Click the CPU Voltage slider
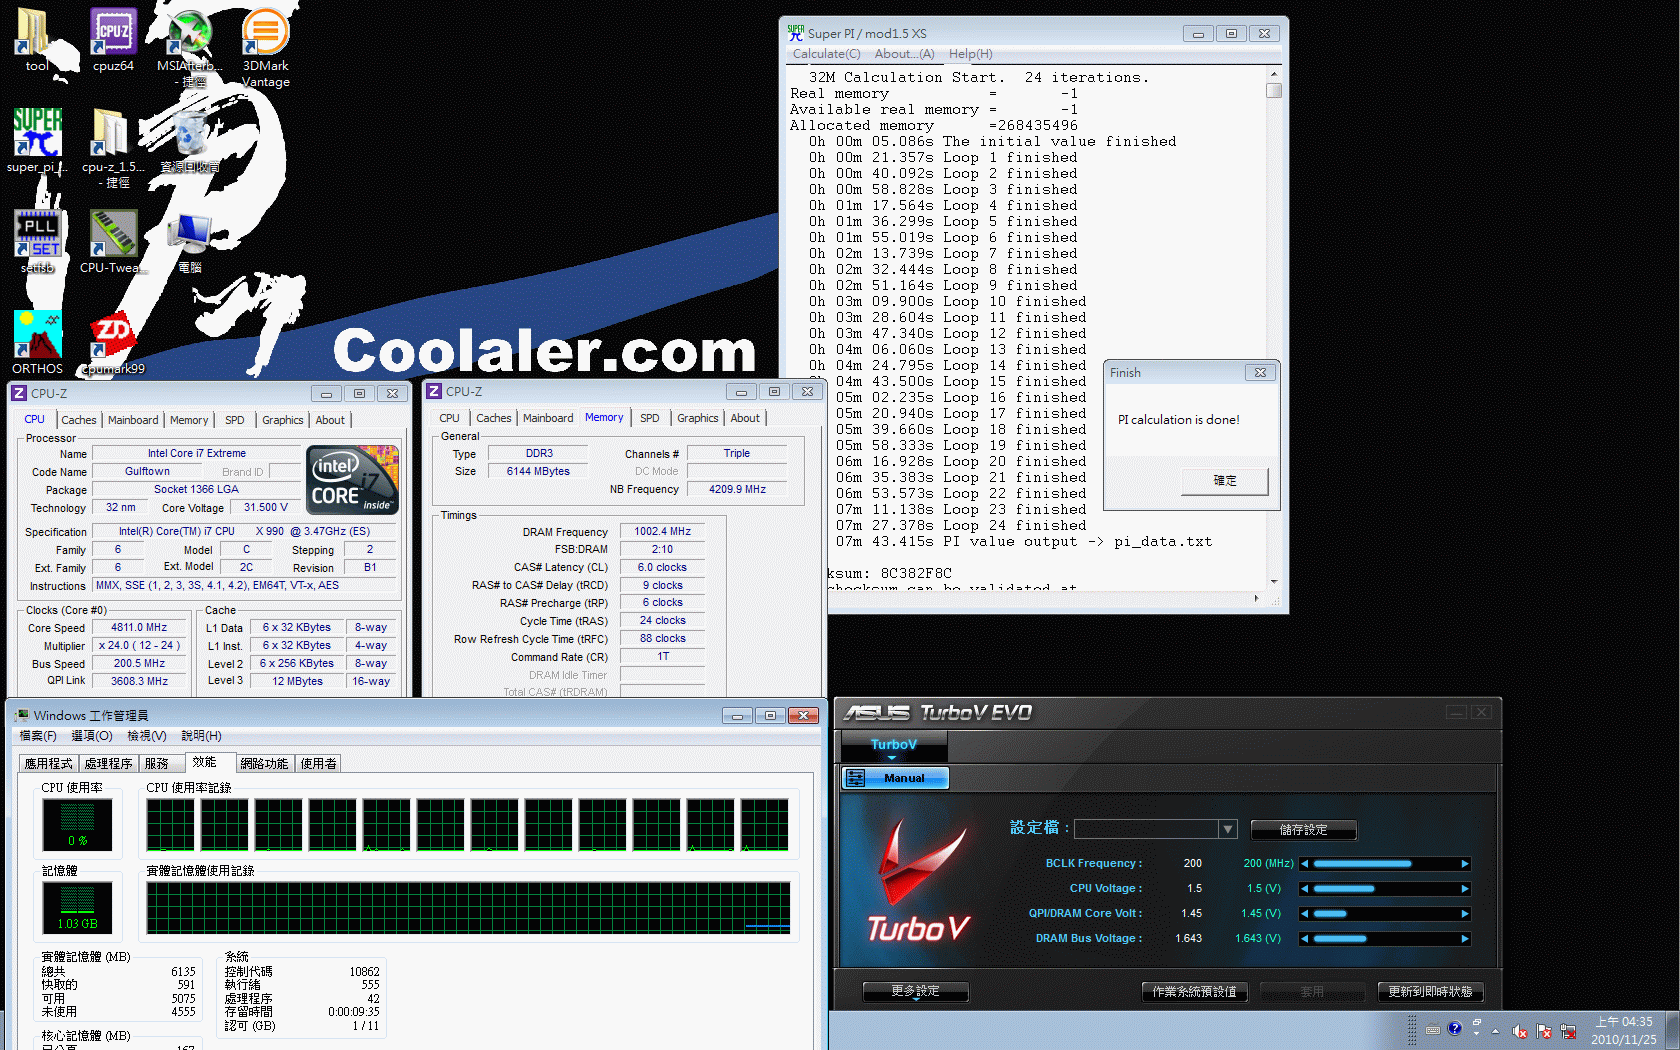This screenshot has width=1680, height=1050. coord(1385,888)
